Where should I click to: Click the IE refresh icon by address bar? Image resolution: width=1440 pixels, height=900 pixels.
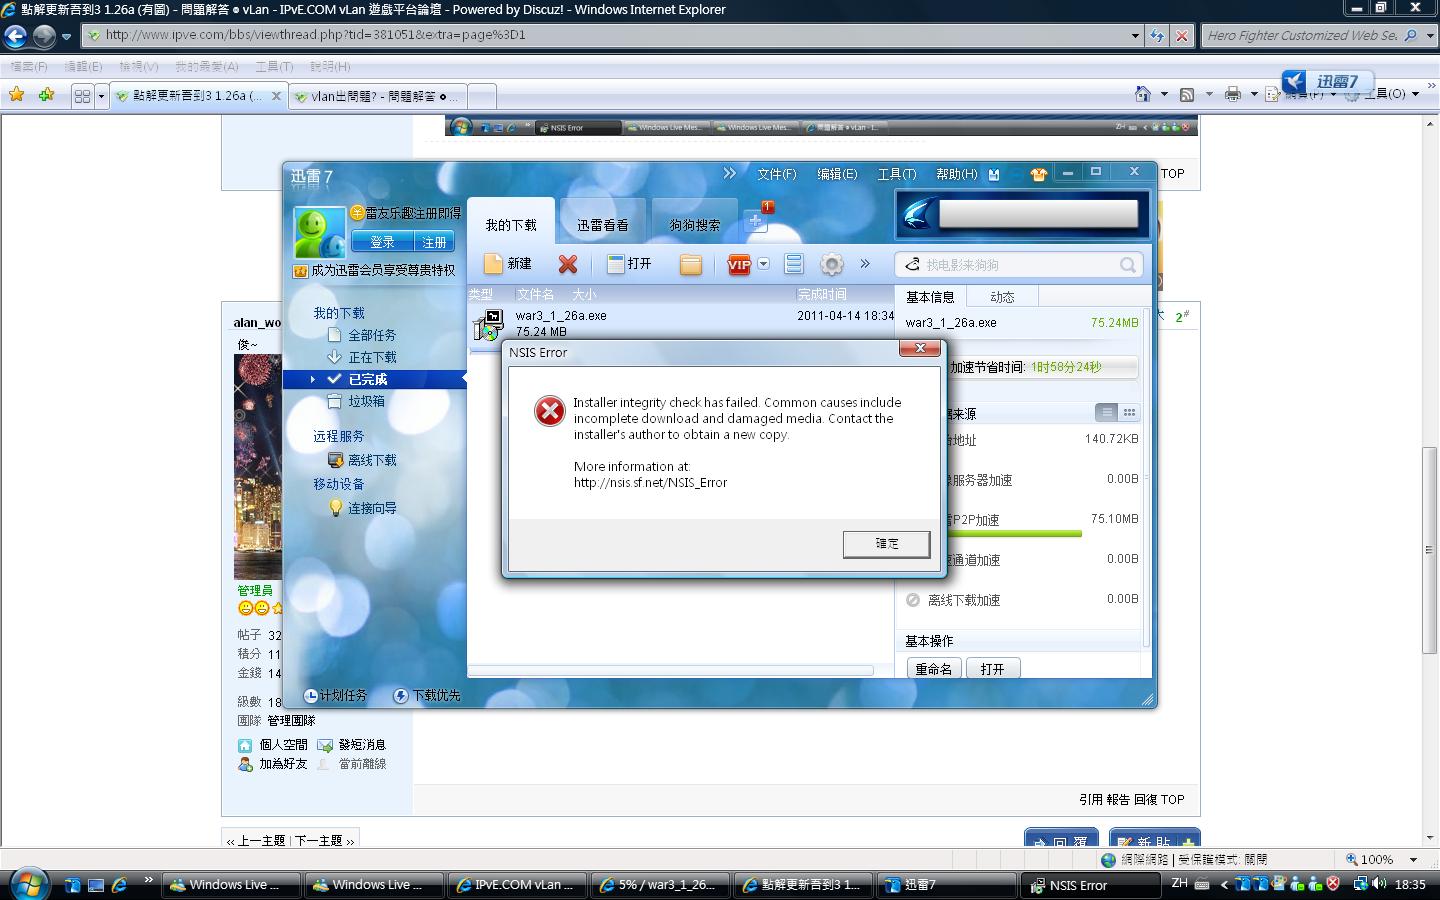click(x=1157, y=35)
